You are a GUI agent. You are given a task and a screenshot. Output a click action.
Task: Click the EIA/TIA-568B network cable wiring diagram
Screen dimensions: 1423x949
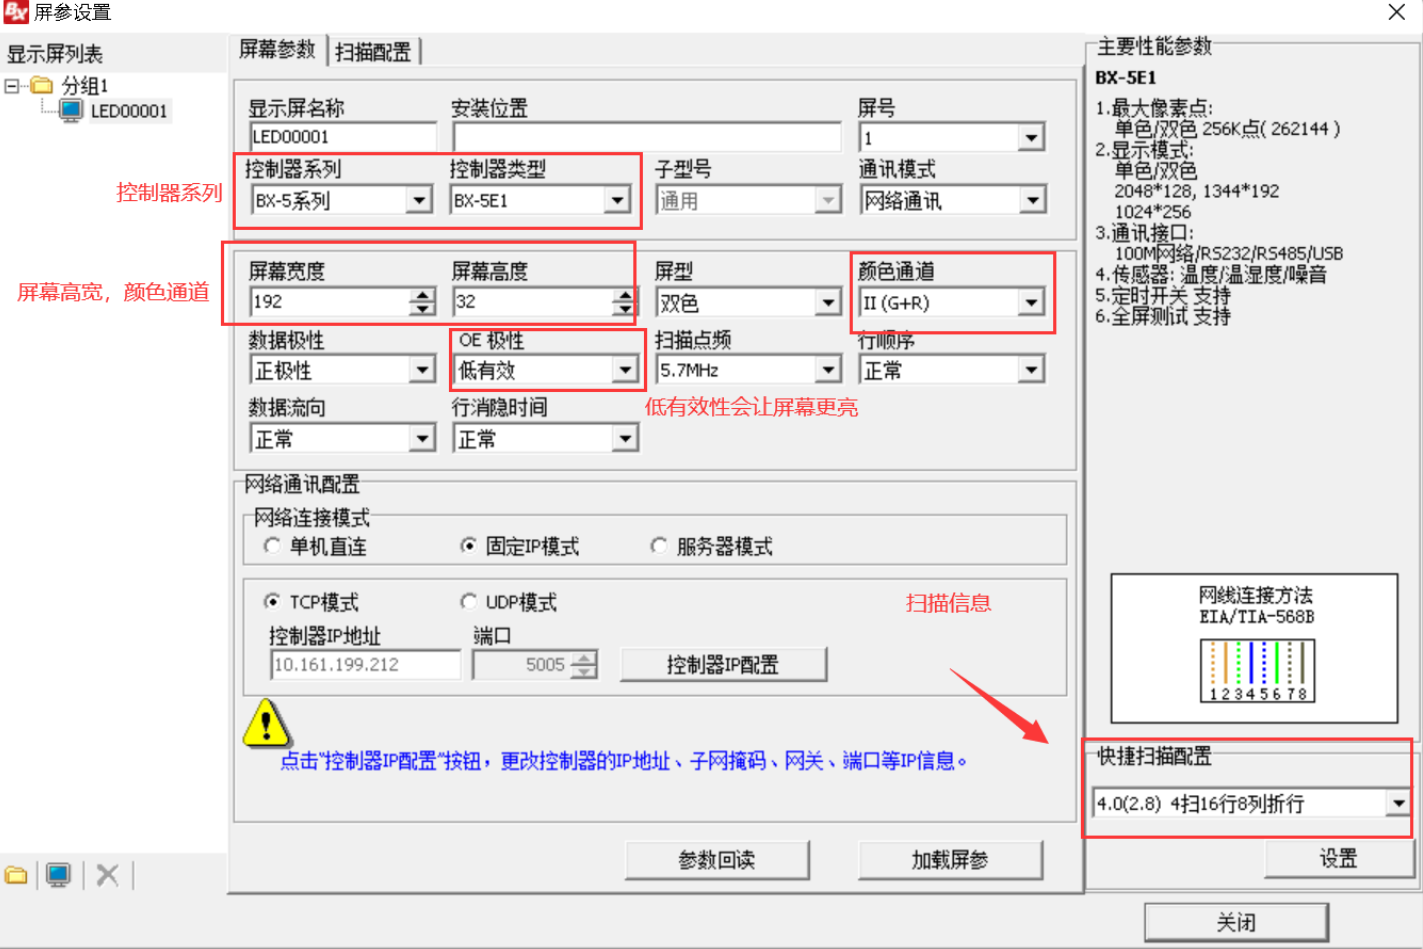1257,670
